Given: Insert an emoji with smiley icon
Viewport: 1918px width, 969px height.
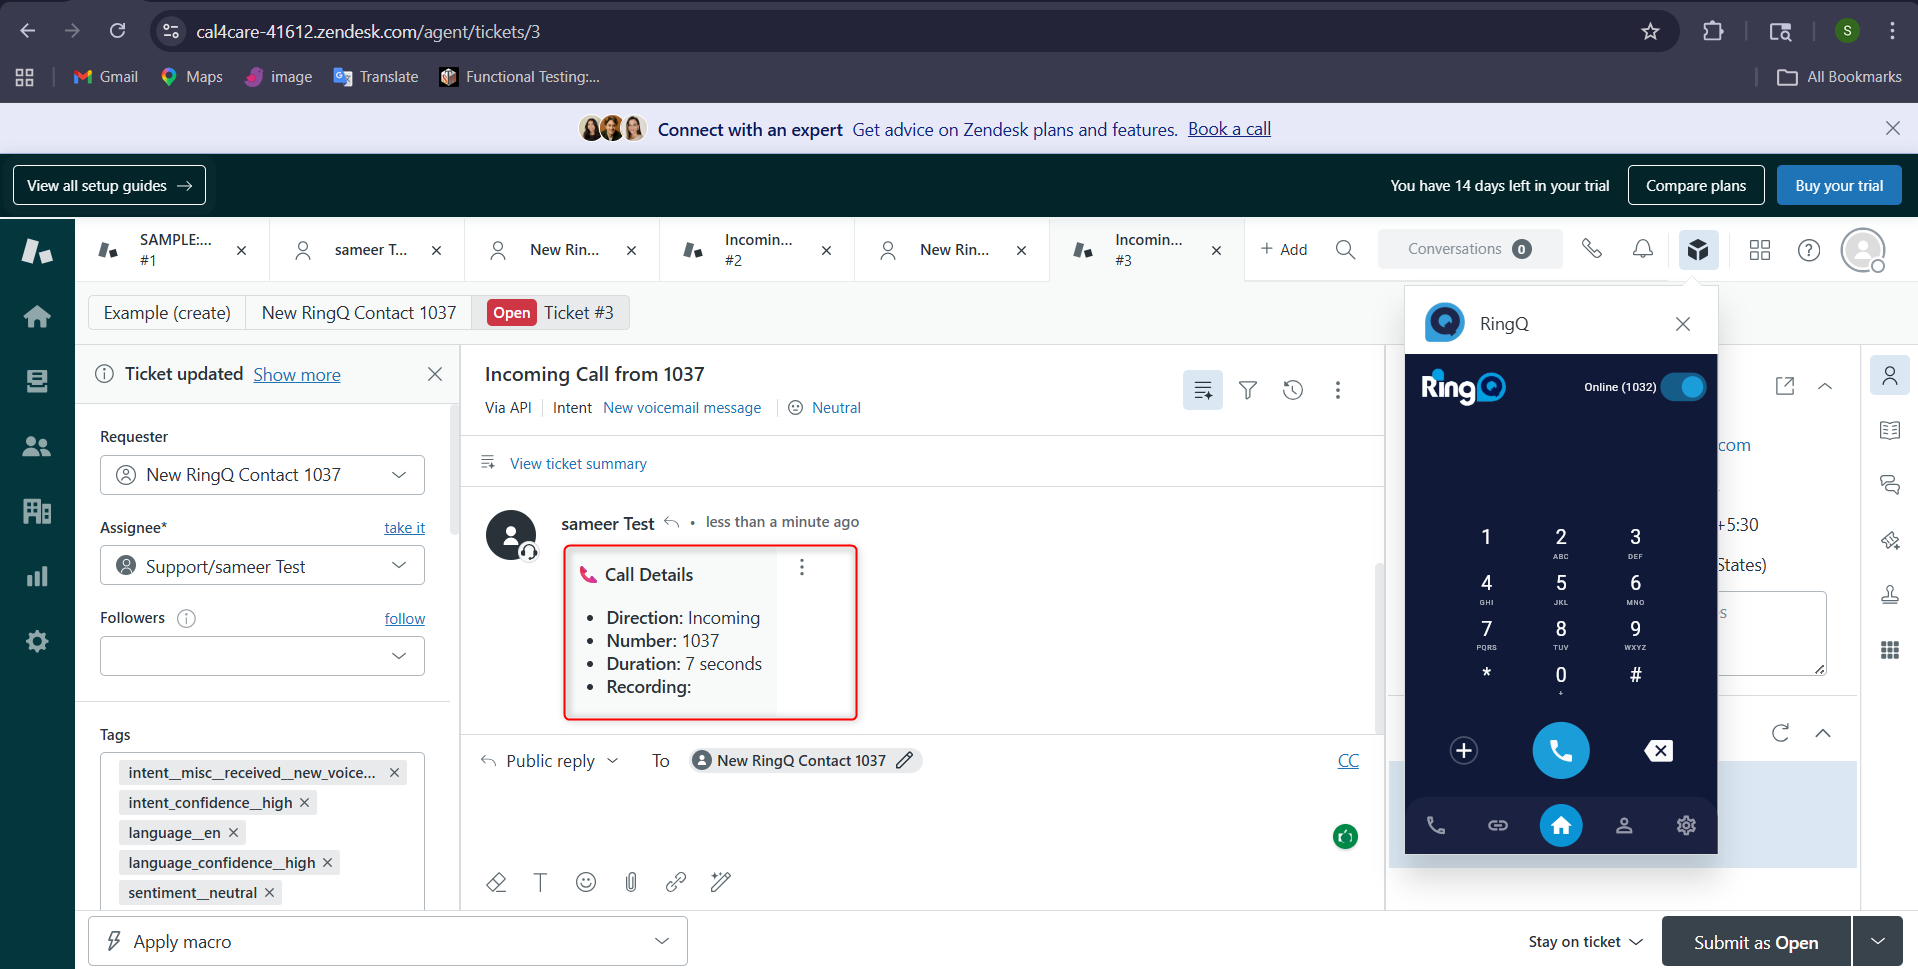Looking at the screenshot, I should [586, 882].
